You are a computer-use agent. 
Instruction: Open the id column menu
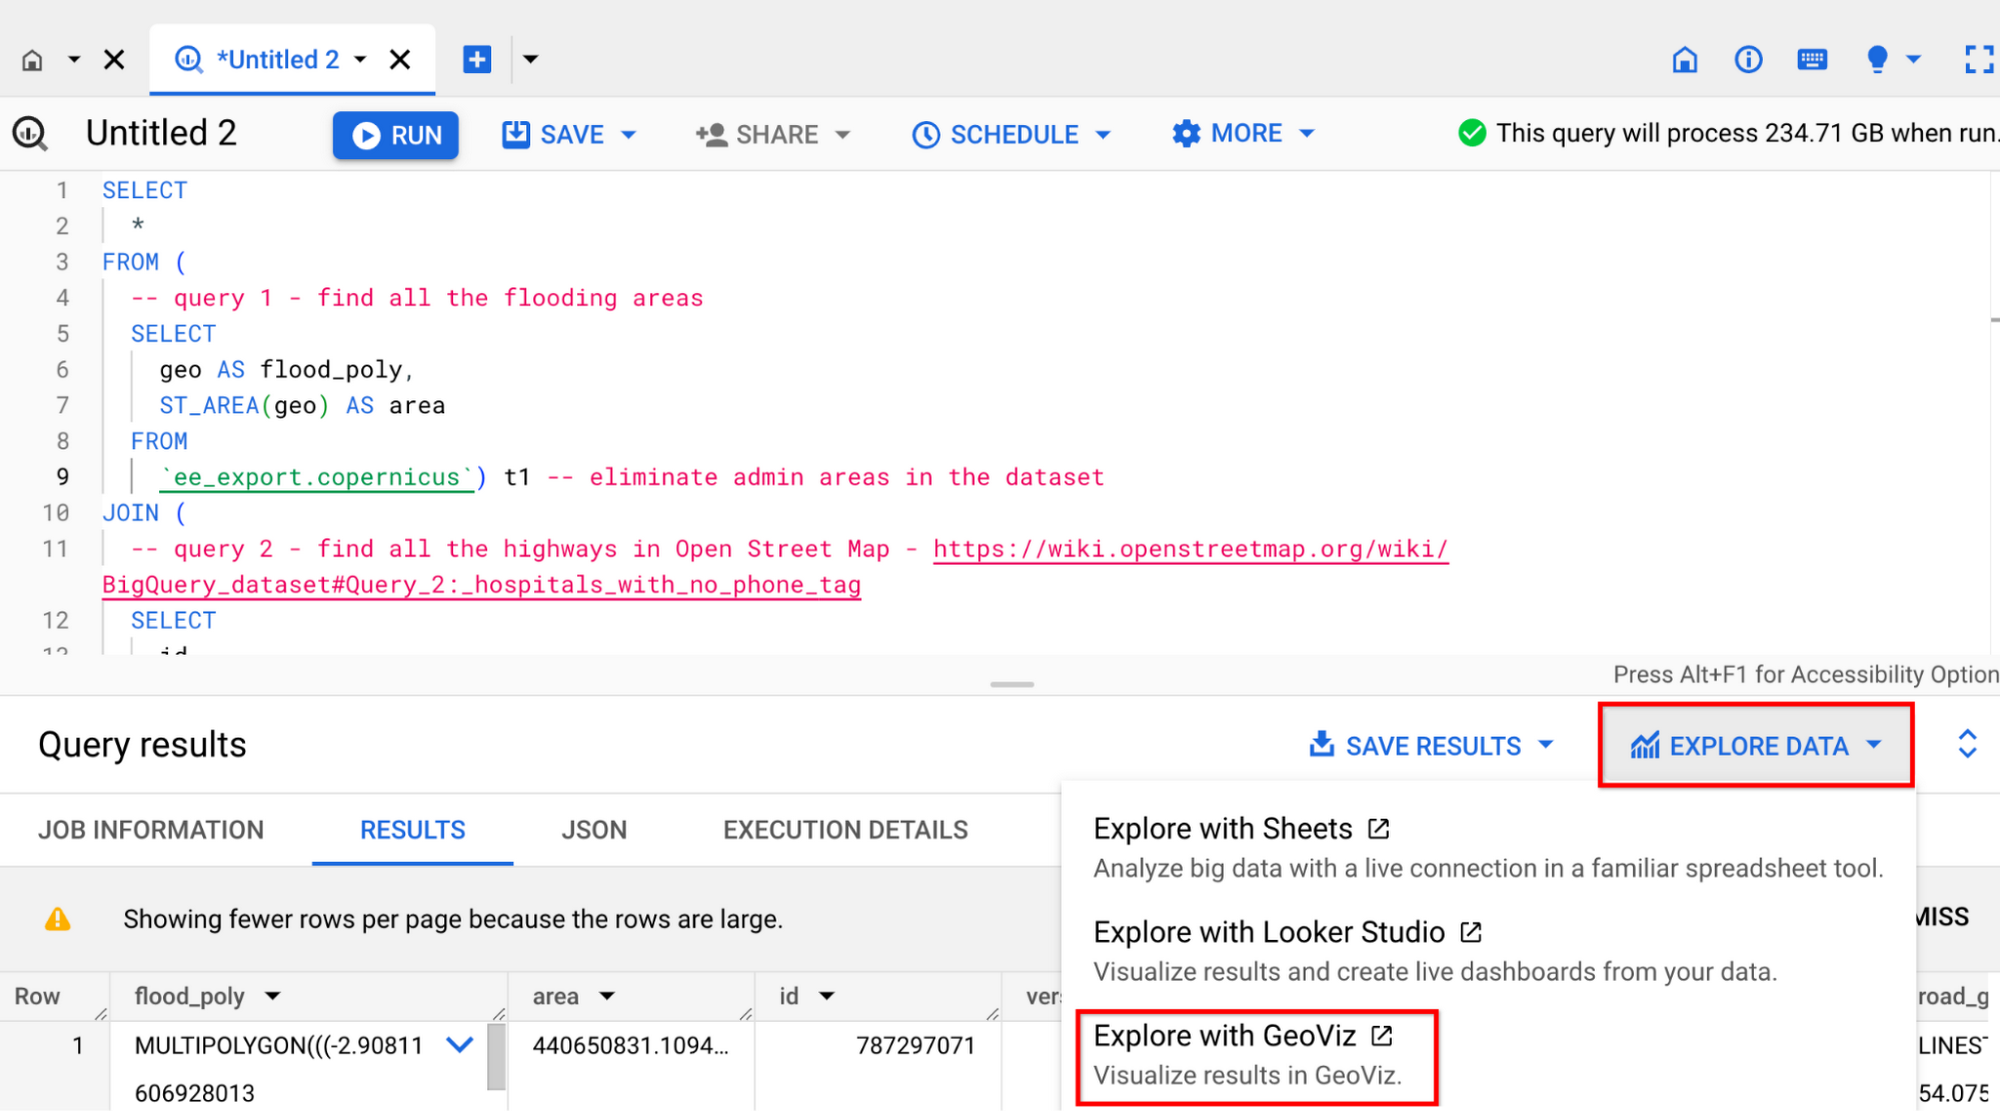[x=827, y=996]
